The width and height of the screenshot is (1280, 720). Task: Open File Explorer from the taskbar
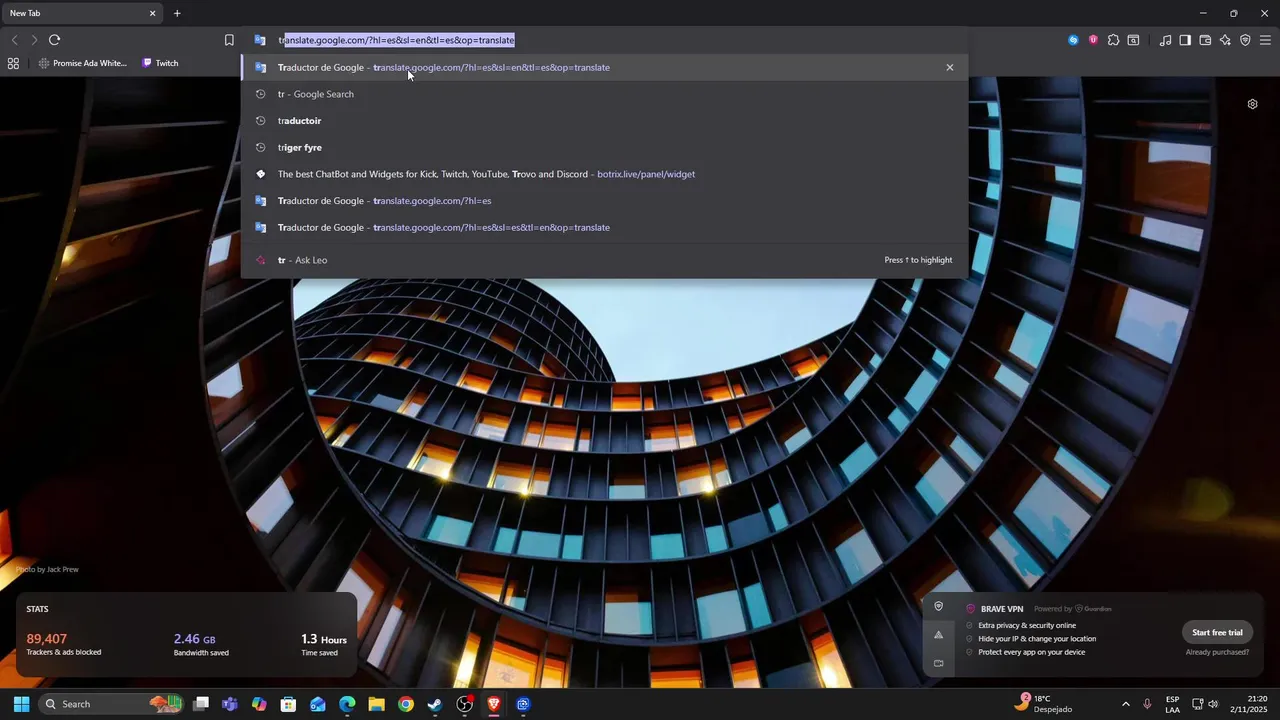(x=376, y=704)
